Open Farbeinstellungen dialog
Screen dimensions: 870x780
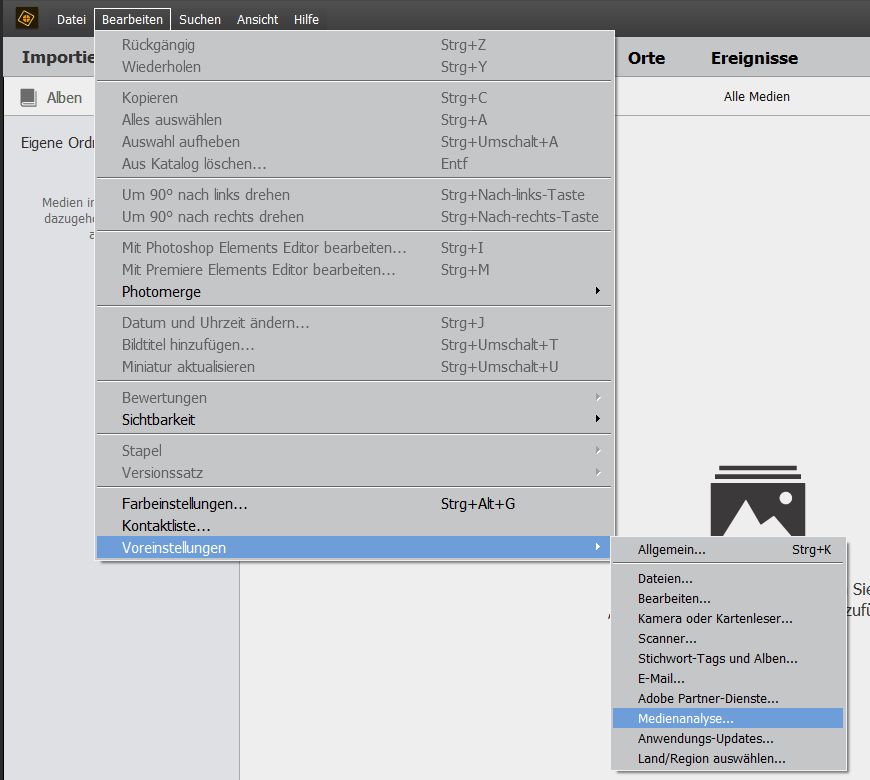354,504
